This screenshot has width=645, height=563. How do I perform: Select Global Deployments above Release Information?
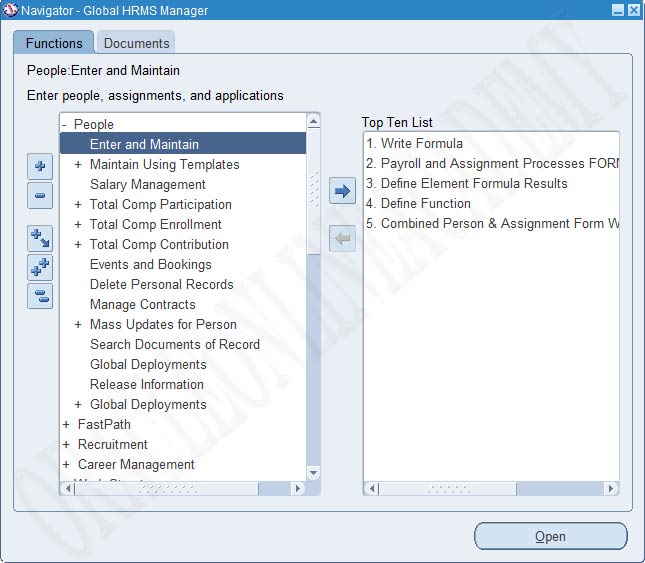[148, 364]
